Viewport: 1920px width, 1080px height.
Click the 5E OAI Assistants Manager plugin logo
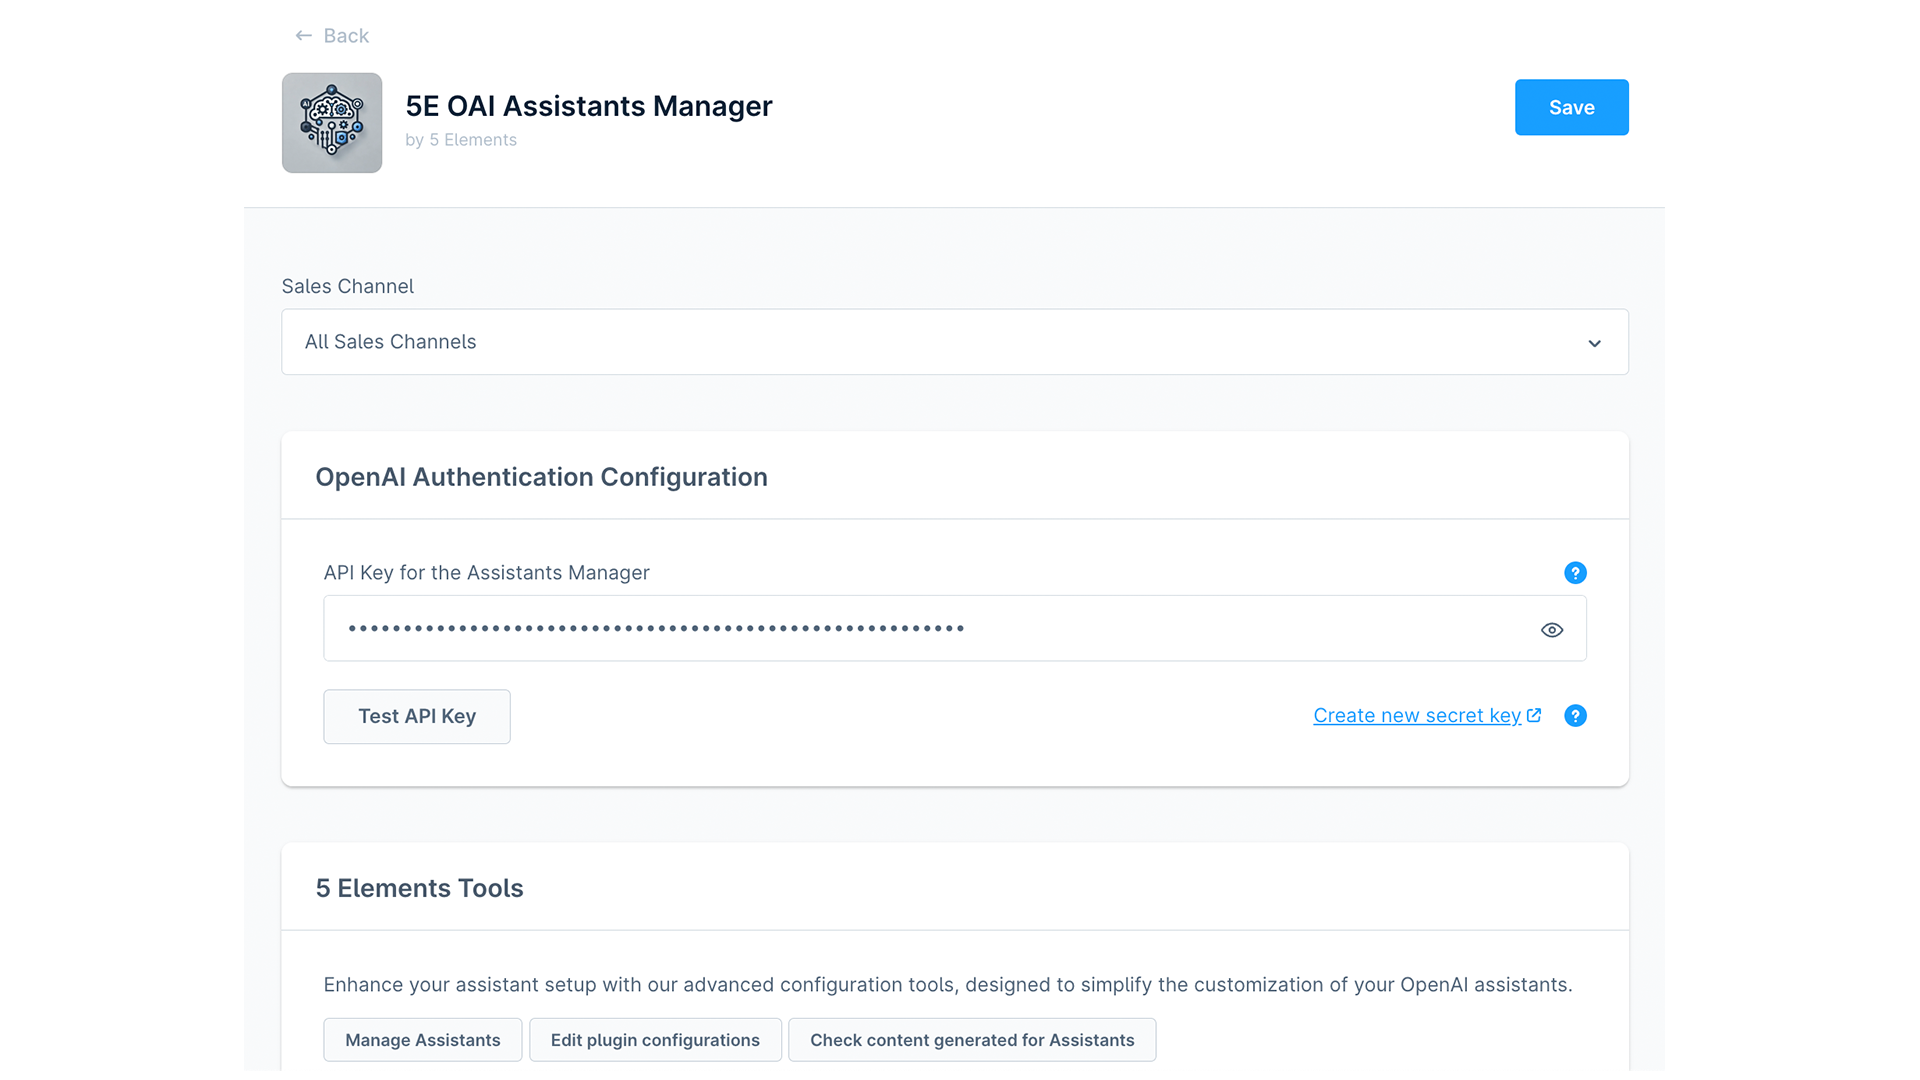click(332, 123)
